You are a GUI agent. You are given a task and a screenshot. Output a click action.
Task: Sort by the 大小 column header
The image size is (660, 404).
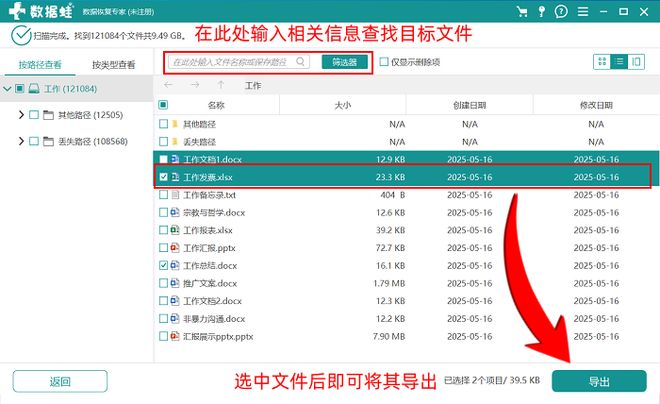coord(343,105)
